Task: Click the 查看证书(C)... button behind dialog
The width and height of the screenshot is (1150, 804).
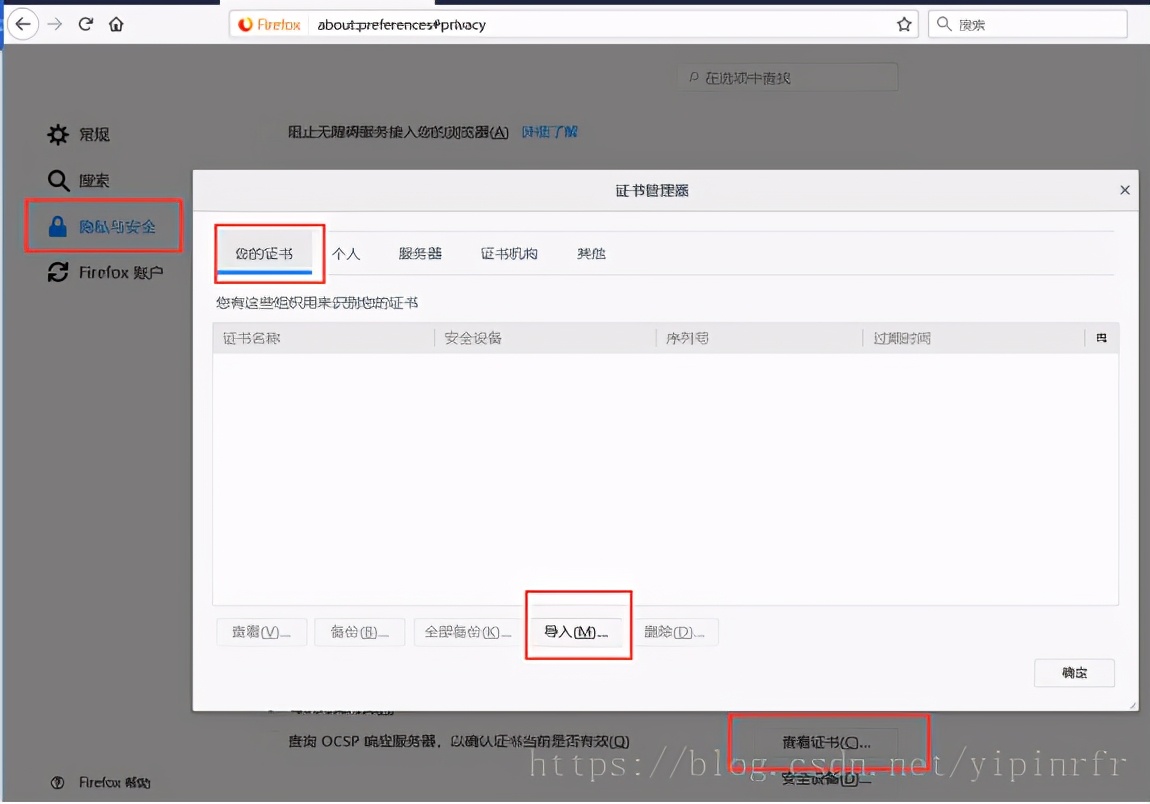Action: pyautogui.click(x=827, y=742)
